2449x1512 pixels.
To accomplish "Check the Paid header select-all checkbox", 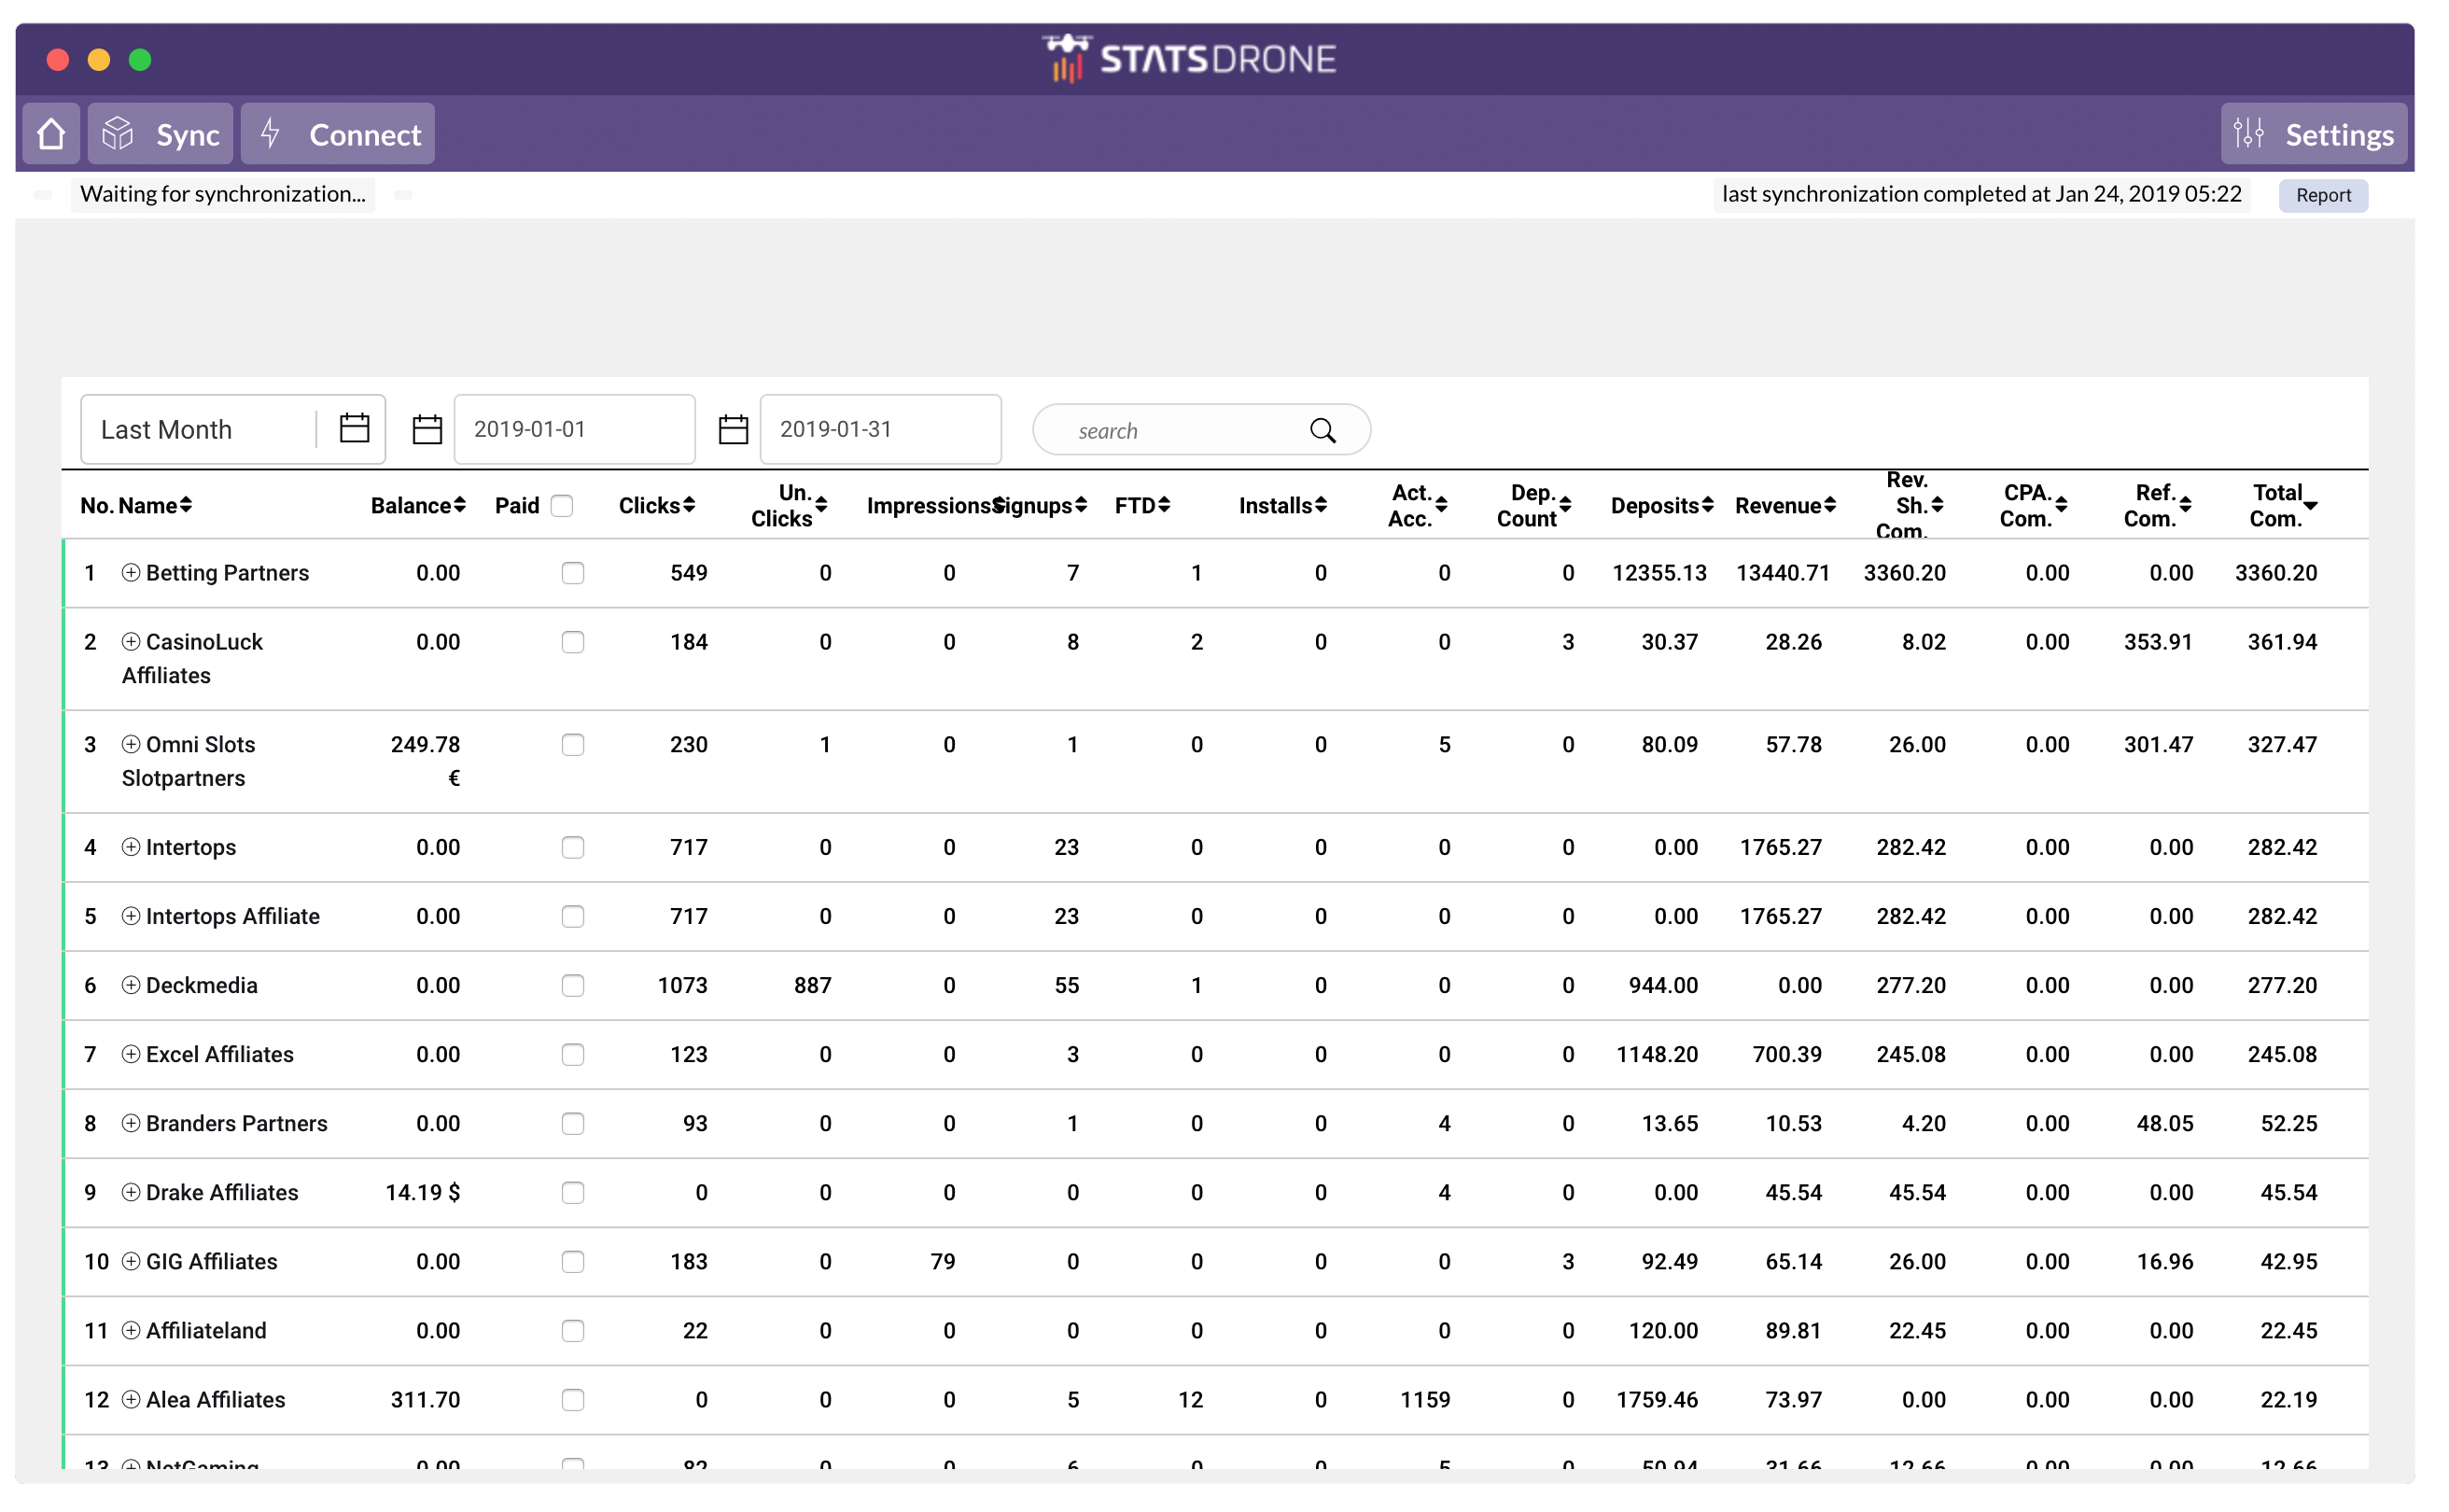I will pos(563,506).
